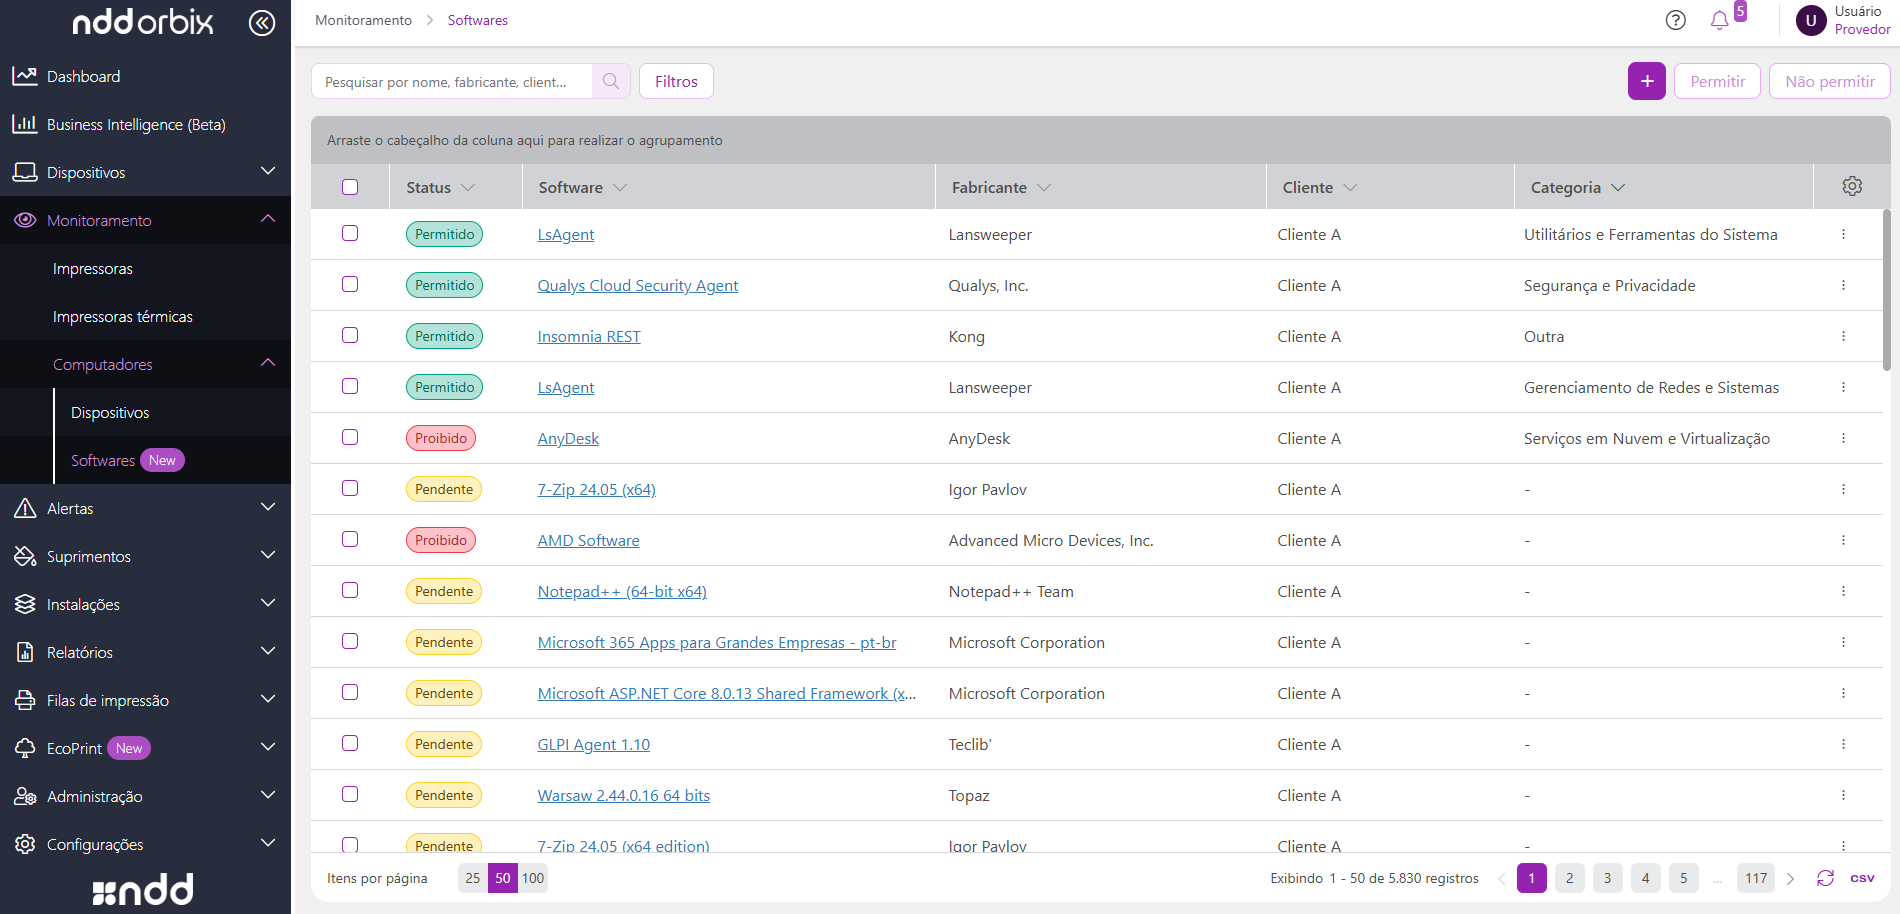Click the software search input field

tap(452, 82)
